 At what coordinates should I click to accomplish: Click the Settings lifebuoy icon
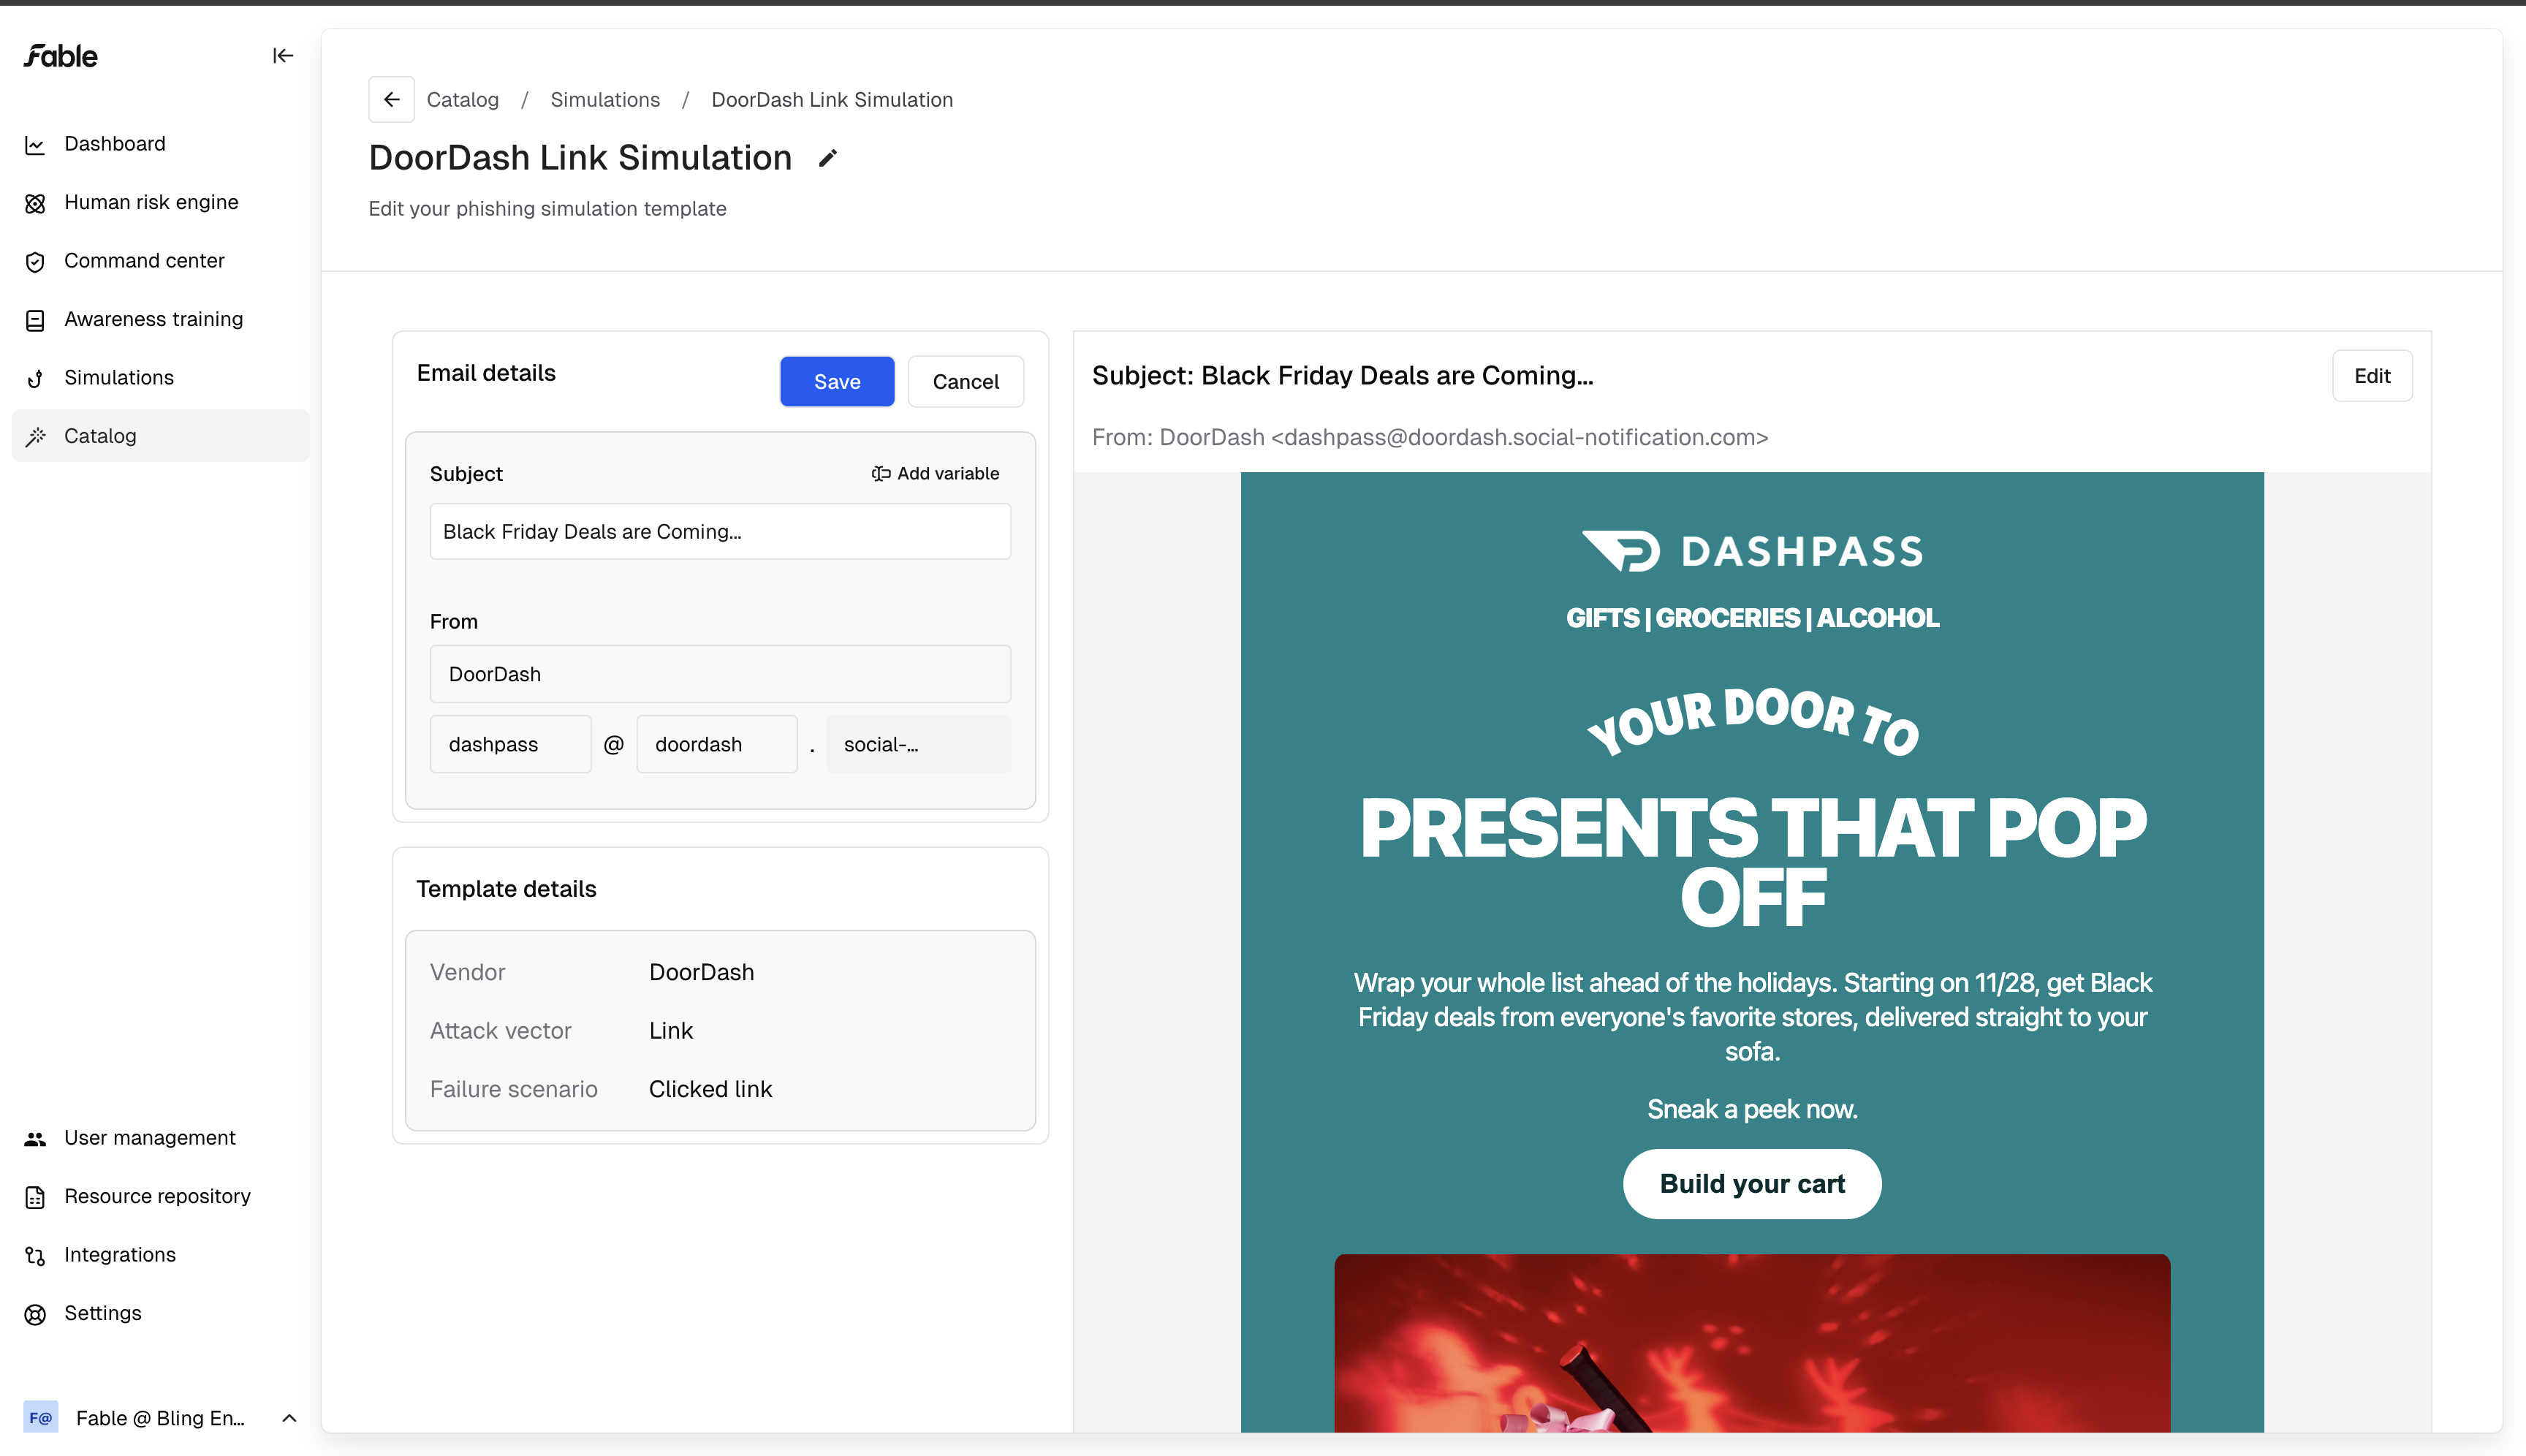35,1314
